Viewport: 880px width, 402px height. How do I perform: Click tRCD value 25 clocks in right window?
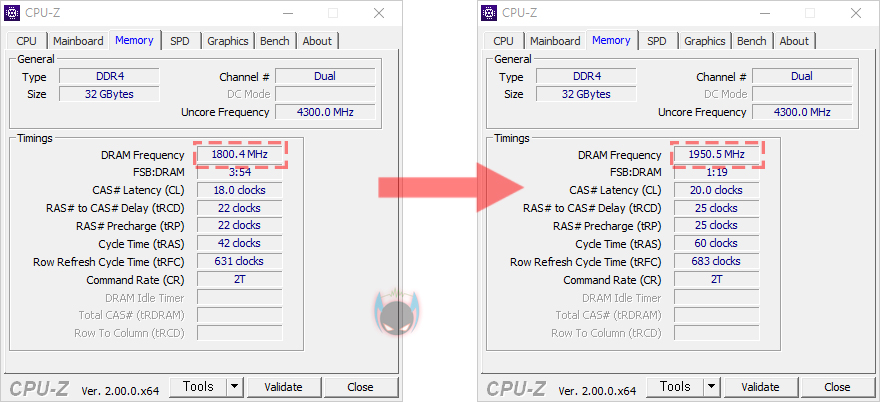(x=717, y=208)
